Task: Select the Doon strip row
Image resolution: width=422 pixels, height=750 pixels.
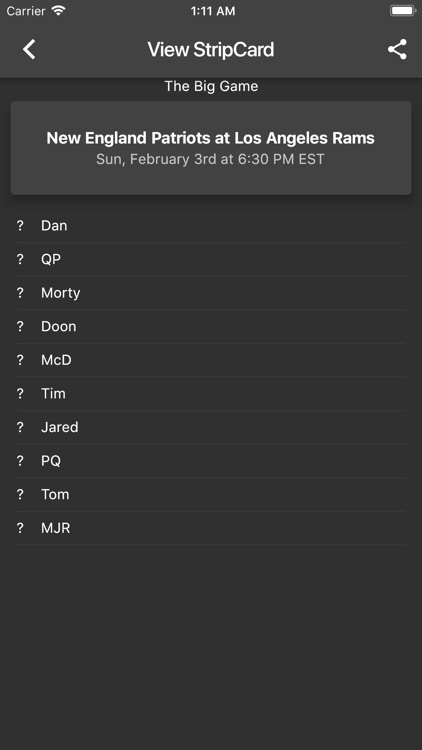Action: click(x=211, y=326)
